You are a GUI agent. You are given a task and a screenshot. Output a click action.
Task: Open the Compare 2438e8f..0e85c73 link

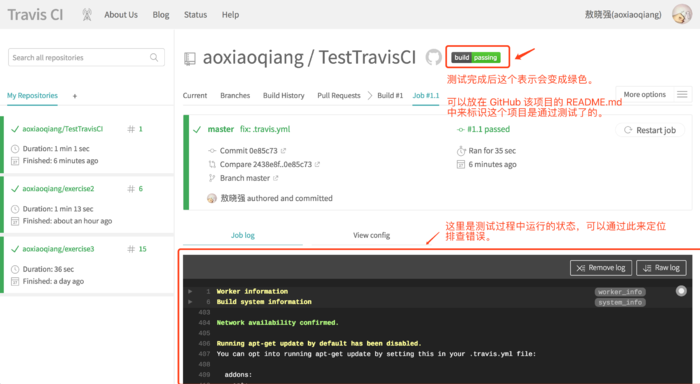pyautogui.click(x=266, y=164)
